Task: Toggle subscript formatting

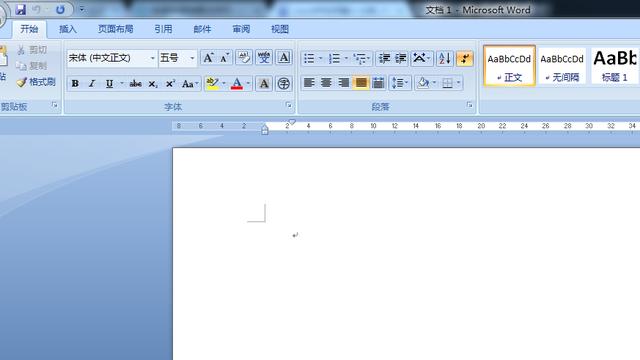Action: (153, 84)
